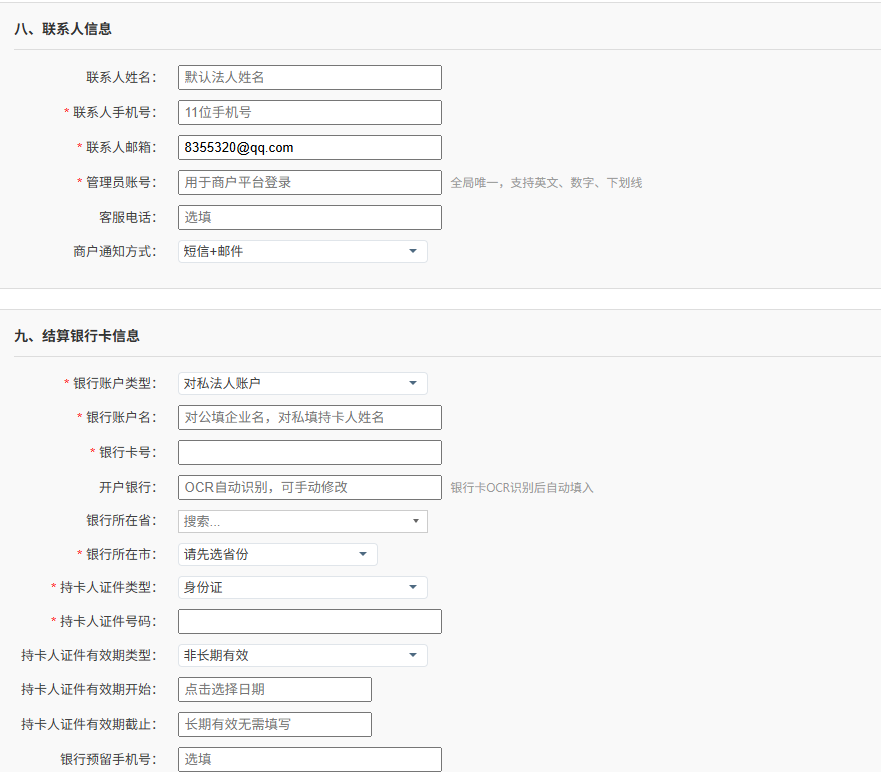881x772 pixels.
Task: Click the arrow icon on 银行所在省
Action: click(x=416, y=521)
